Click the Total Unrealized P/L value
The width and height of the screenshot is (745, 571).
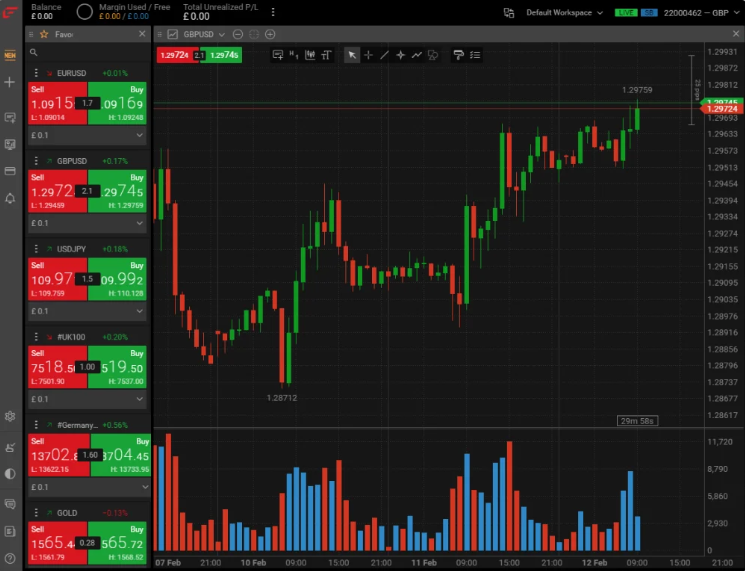tap(196, 17)
